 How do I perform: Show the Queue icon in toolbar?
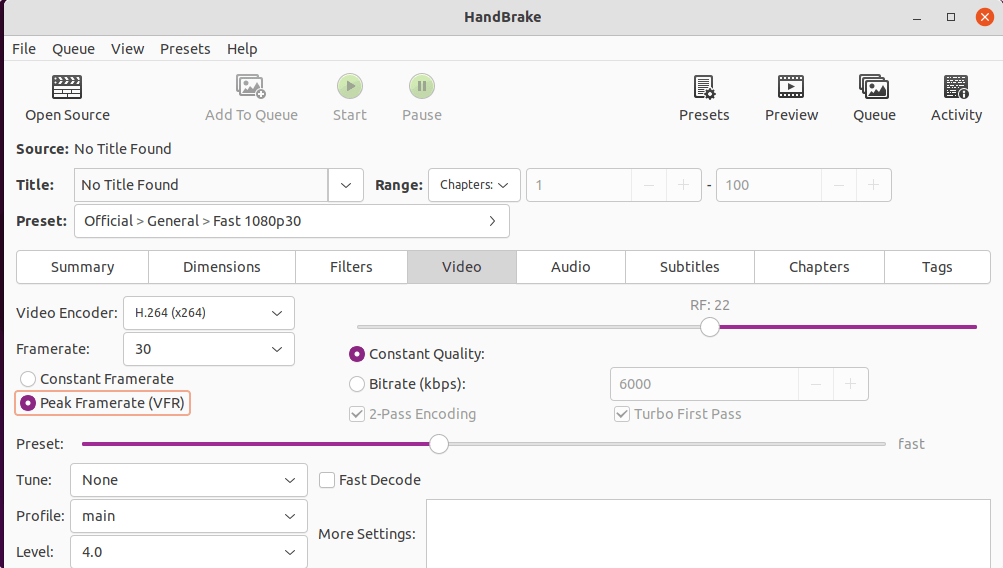click(874, 87)
